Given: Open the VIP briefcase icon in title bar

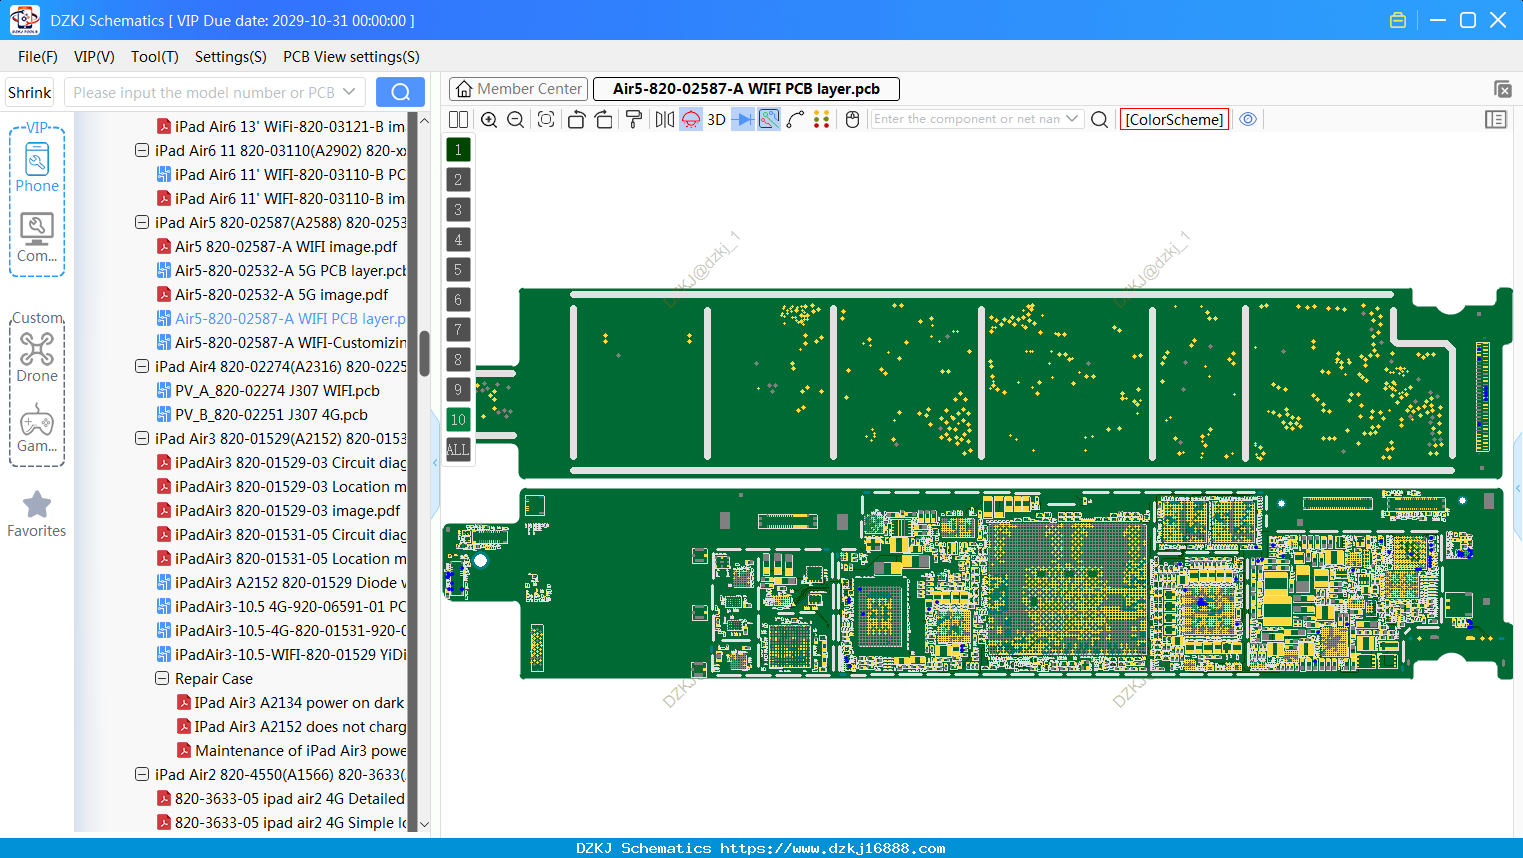Looking at the screenshot, I should tap(1398, 20).
